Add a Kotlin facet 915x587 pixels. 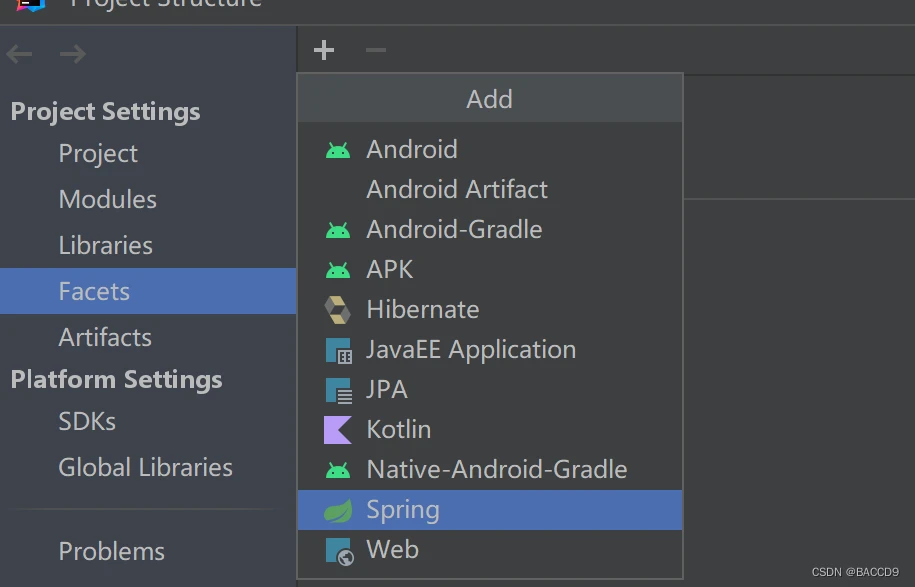tap(490, 430)
